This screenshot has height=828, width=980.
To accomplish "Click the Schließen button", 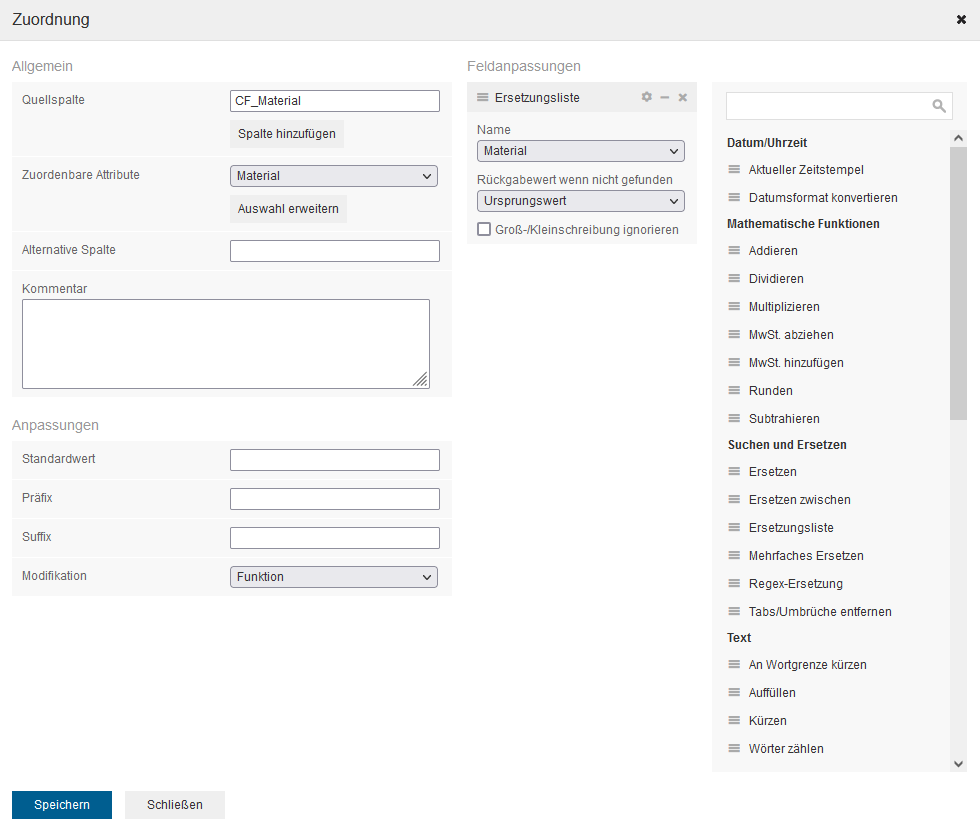I will [x=175, y=805].
